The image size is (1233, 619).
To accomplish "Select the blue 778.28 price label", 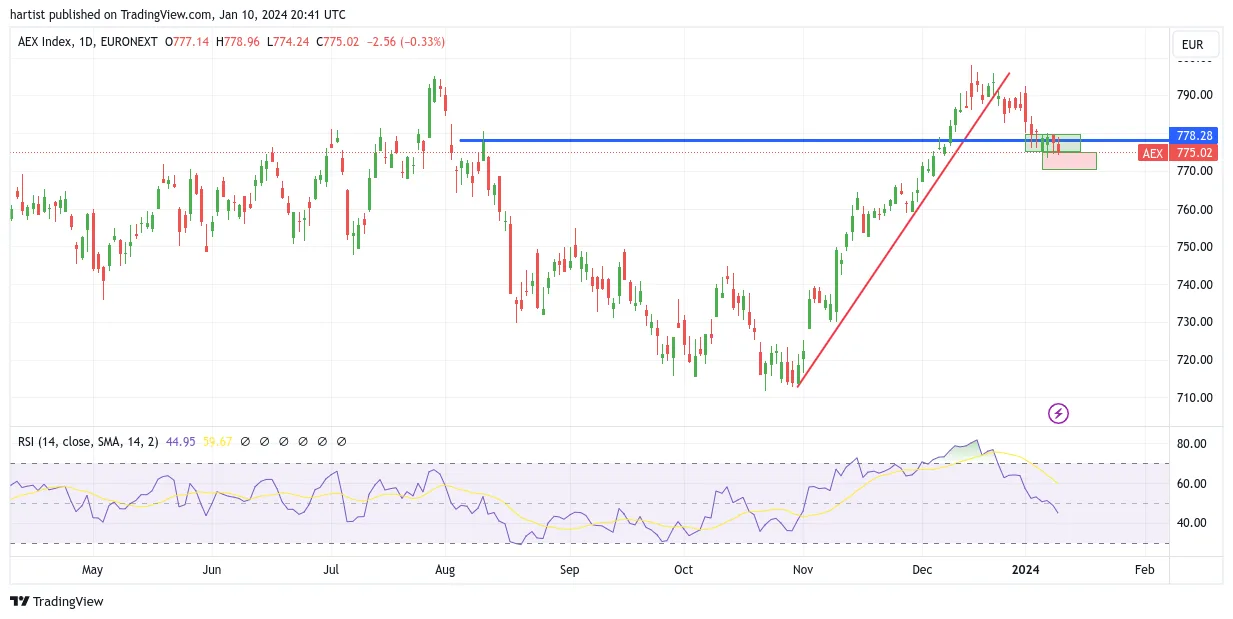I will pos(1194,135).
